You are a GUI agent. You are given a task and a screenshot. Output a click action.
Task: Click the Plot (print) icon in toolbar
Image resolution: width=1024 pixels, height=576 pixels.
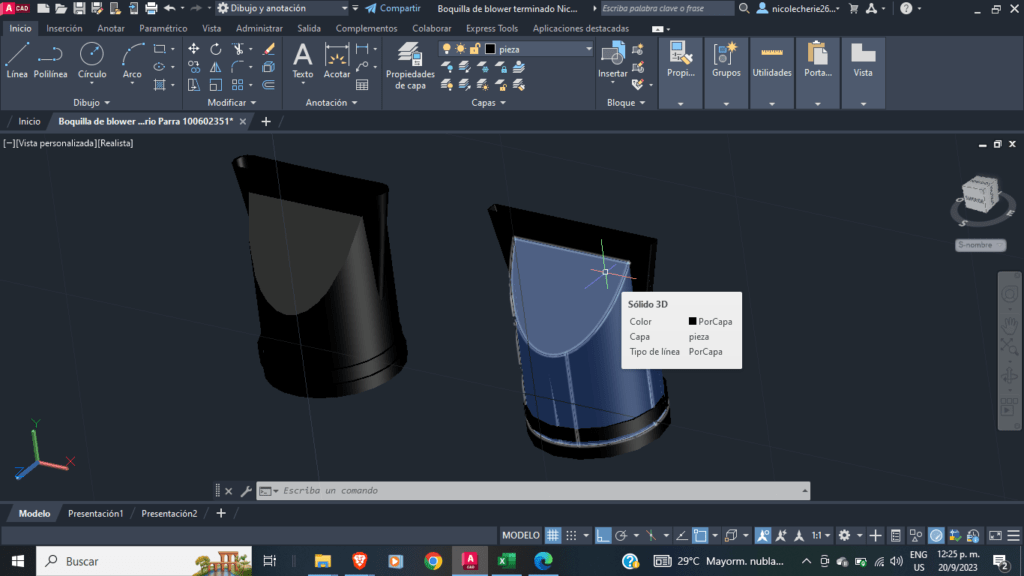click(x=151, y=8)
